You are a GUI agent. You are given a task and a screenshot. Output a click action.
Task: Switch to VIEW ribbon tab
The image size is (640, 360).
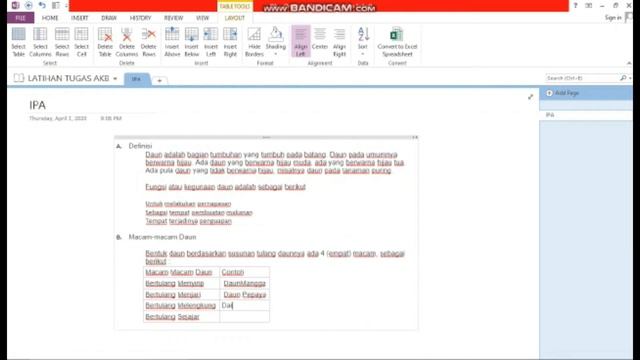(x=202, y=18)
